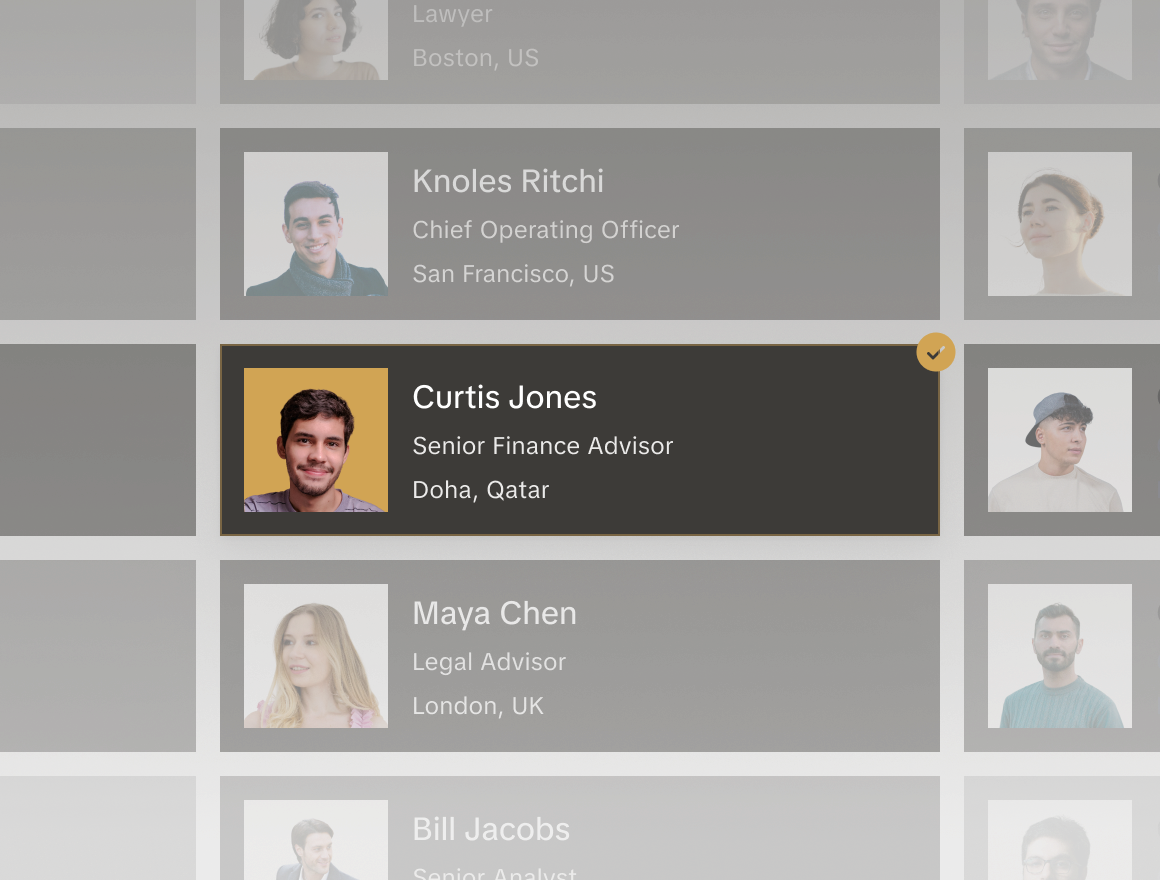The height and width of the screenshot is (880, 1160).
Task: Click the Lawyer from Boston card
Action: click(x=580, y=52)
